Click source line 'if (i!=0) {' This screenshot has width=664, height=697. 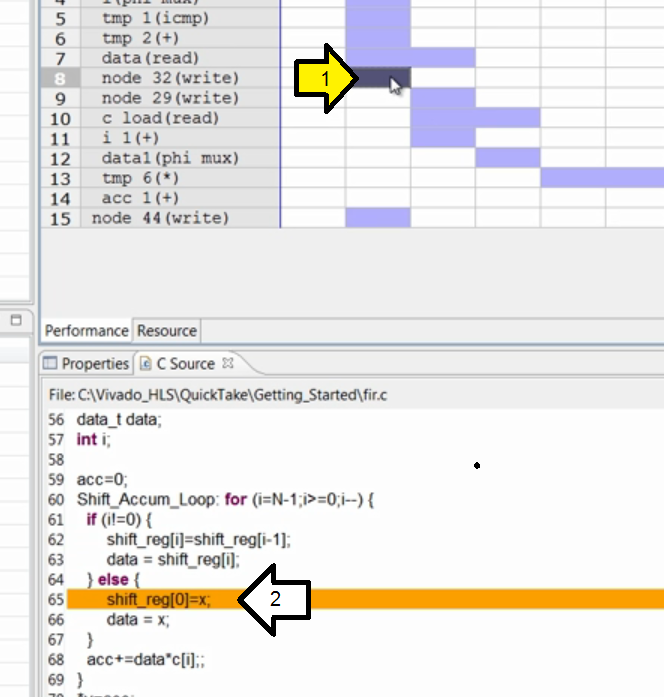pyautogui.click(x=119, y=520)
